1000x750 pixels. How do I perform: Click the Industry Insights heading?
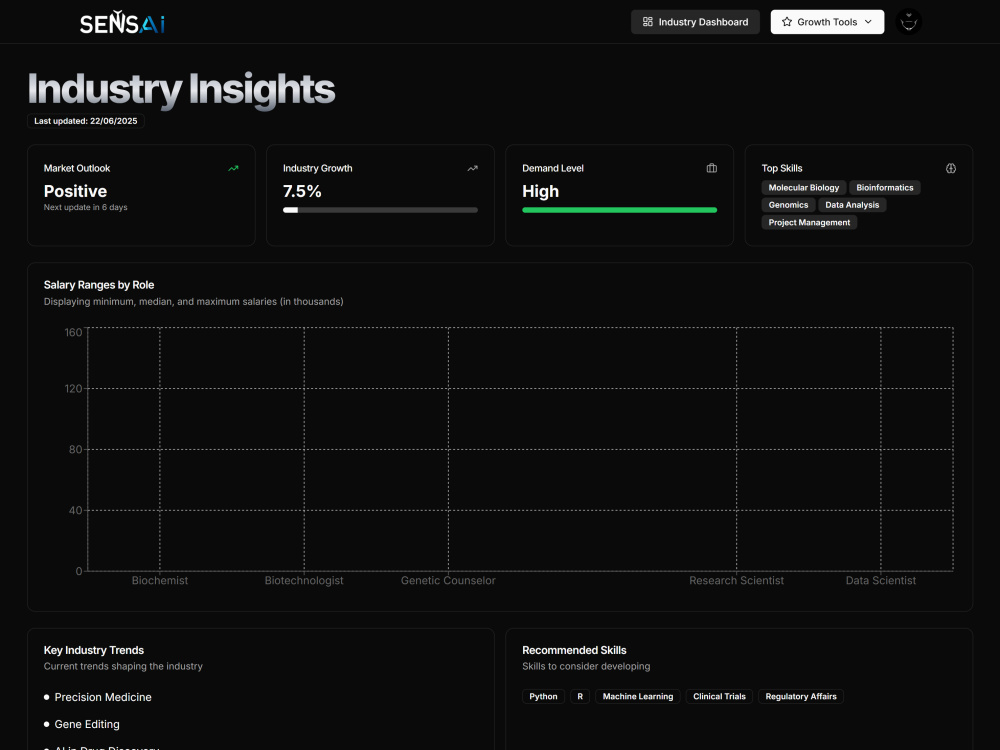click(181, 89)
